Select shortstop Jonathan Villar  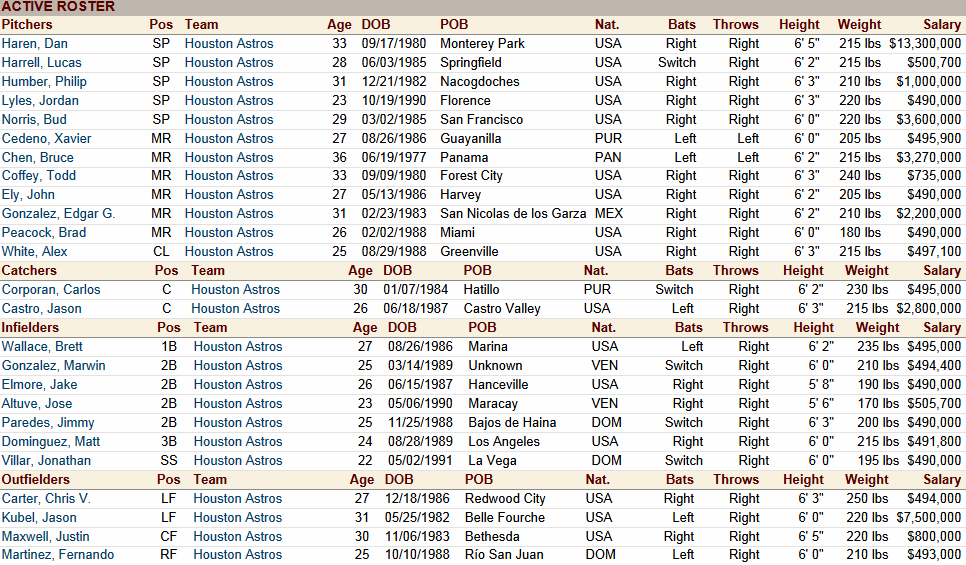[46, 460]
